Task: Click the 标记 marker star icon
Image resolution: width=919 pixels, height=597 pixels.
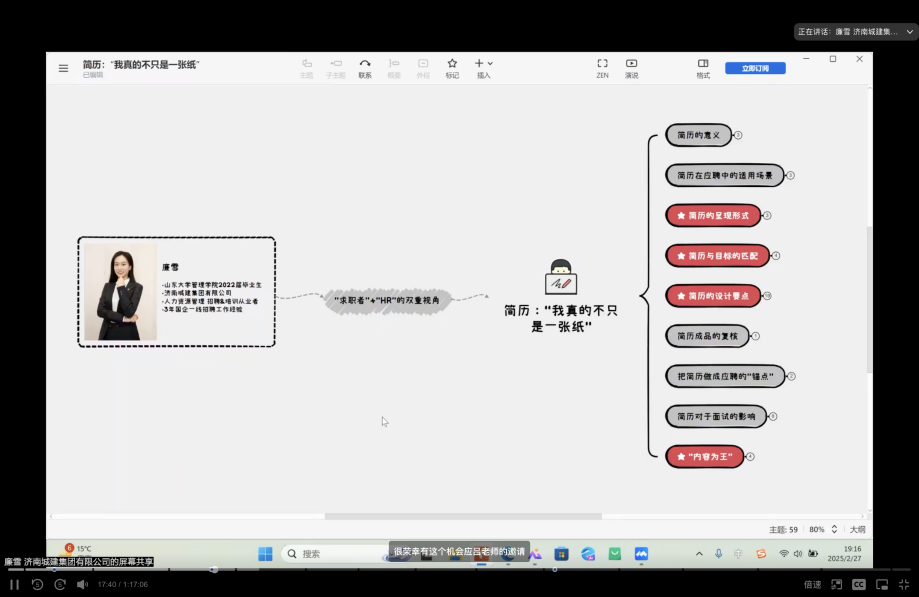Action: point(452,67)
